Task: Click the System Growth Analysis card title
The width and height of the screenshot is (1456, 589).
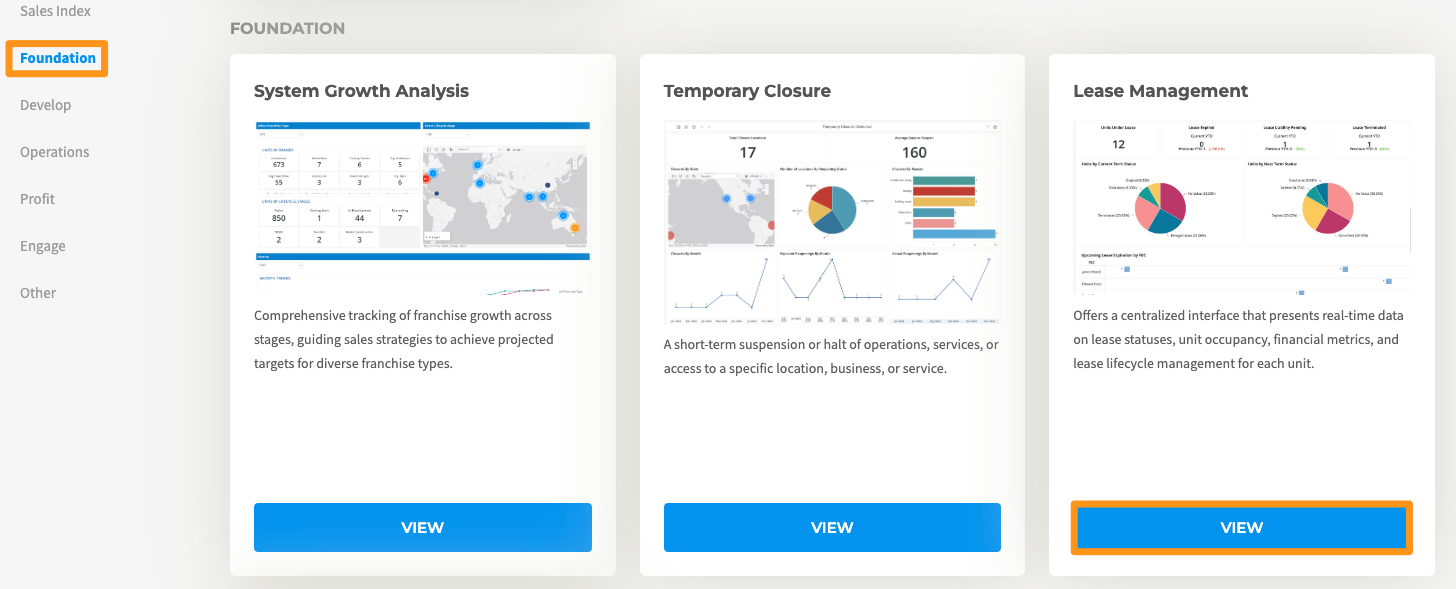Action: tap(361, 91)
